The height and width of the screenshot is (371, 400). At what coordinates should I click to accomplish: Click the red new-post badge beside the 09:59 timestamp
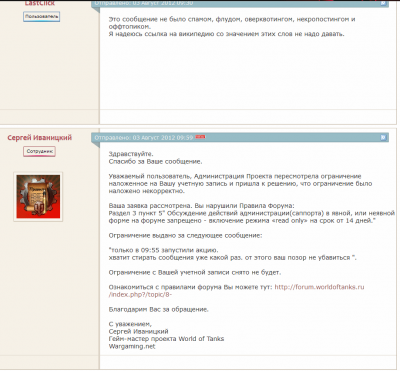pos(200,137)
